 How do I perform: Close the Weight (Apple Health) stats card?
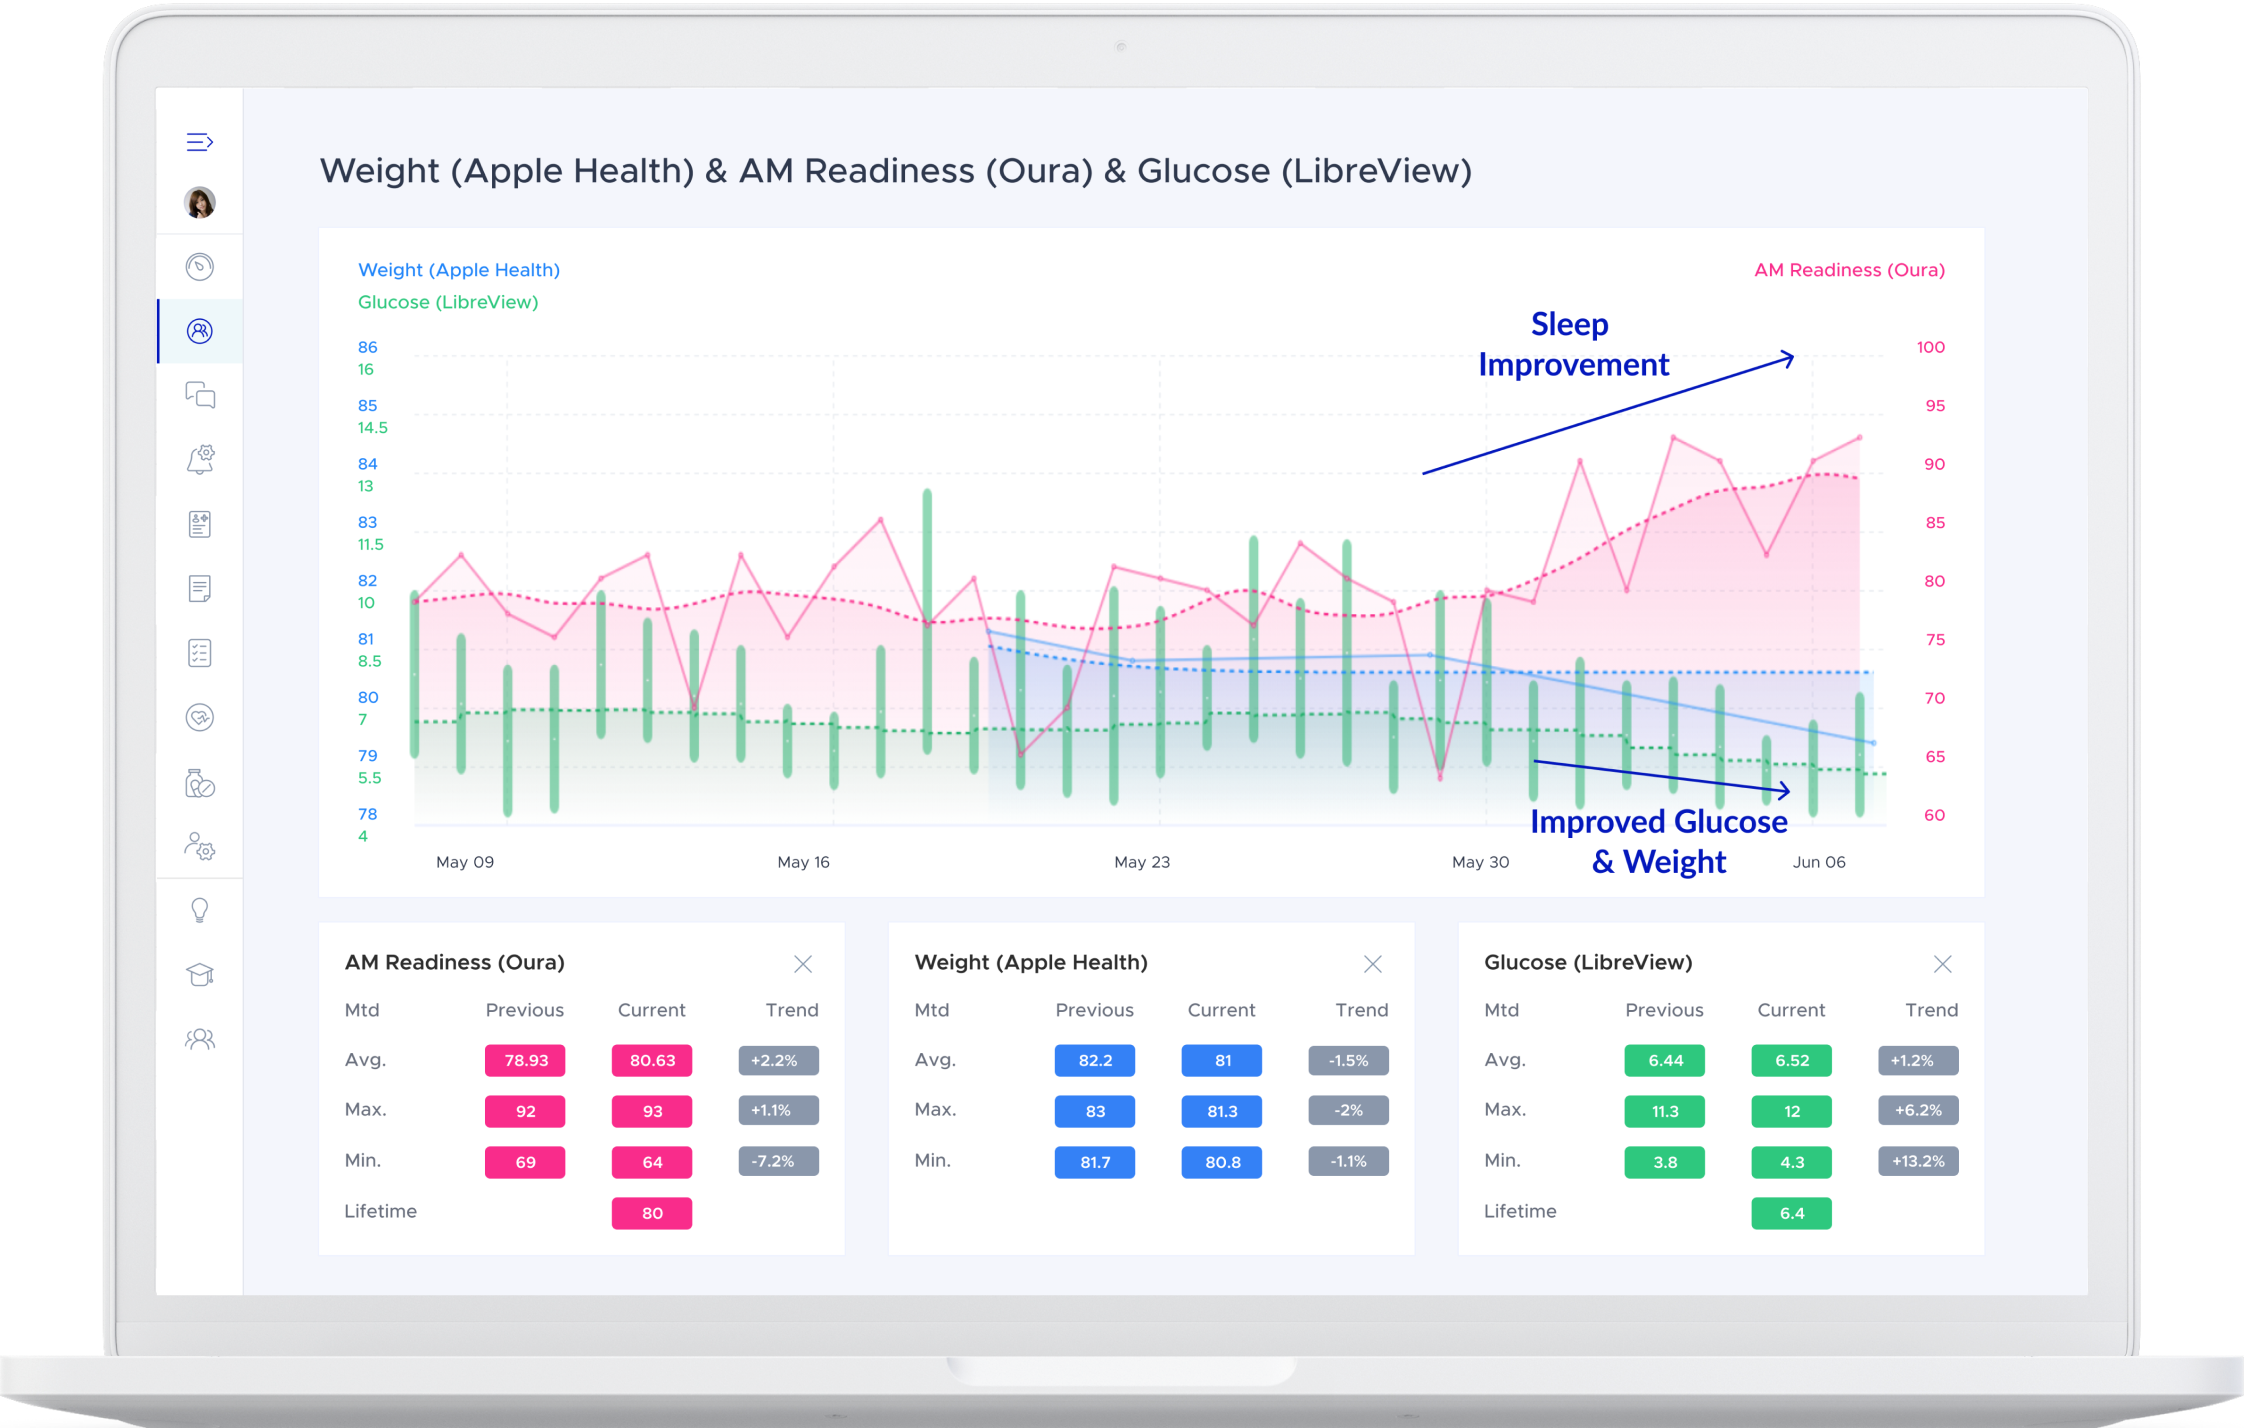(x=1373, y=964)
